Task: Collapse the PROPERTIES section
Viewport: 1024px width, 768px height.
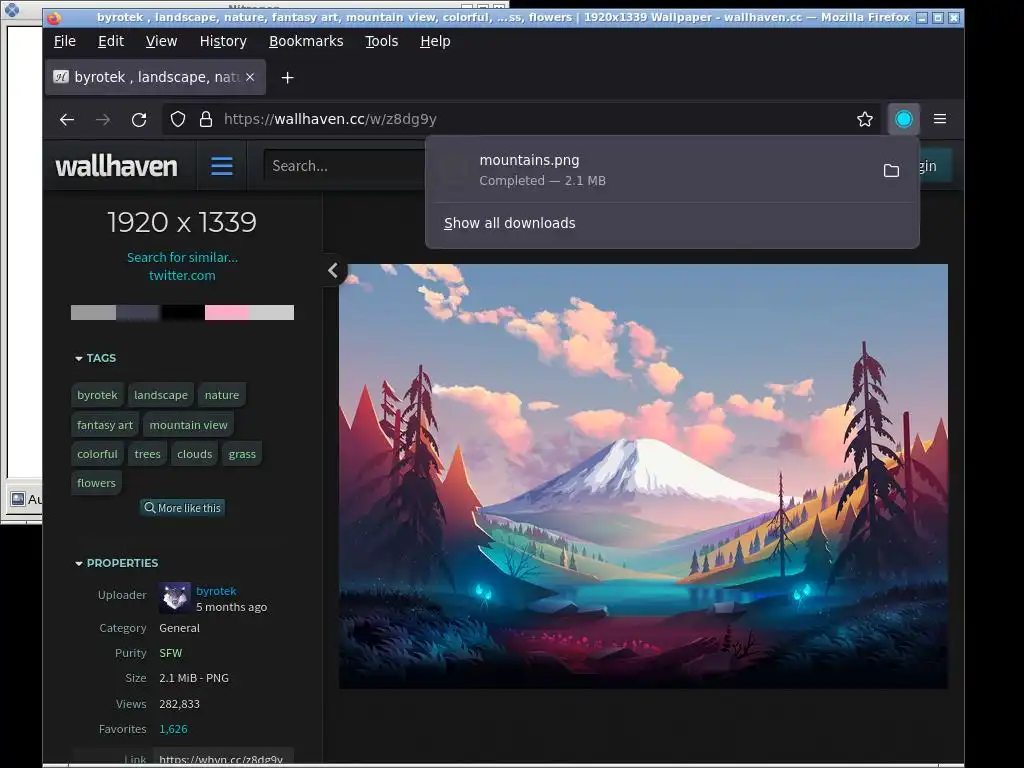Action: 116,563
